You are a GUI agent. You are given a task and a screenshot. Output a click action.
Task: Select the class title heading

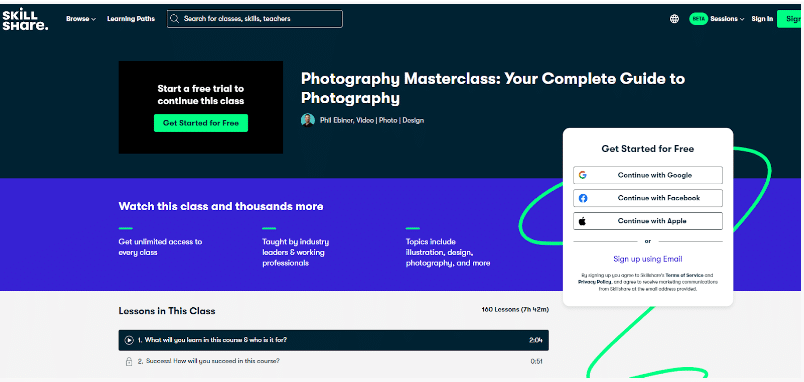pyautogui.click(x=492, y=88)
